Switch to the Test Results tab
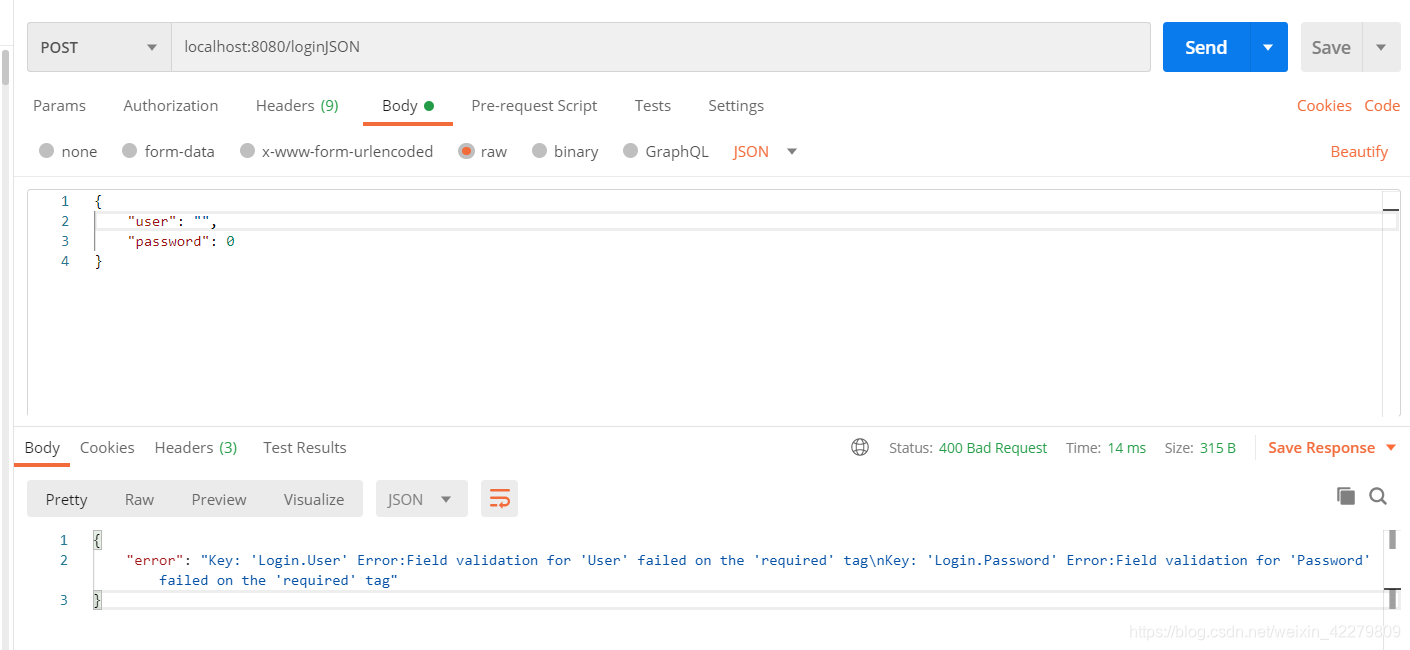Image resolution: width=1410 pixels, height=650 pixels. click(x=305, y=447)
